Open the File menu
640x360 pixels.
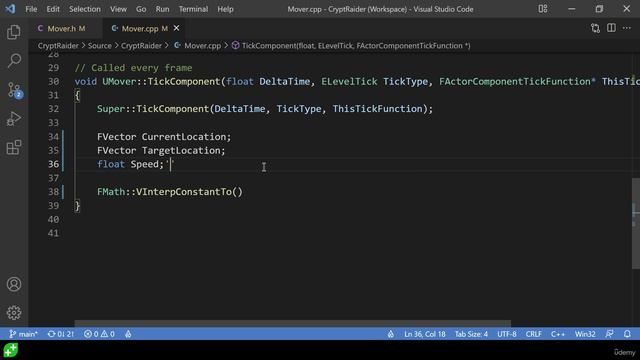[x=31, y=9]
